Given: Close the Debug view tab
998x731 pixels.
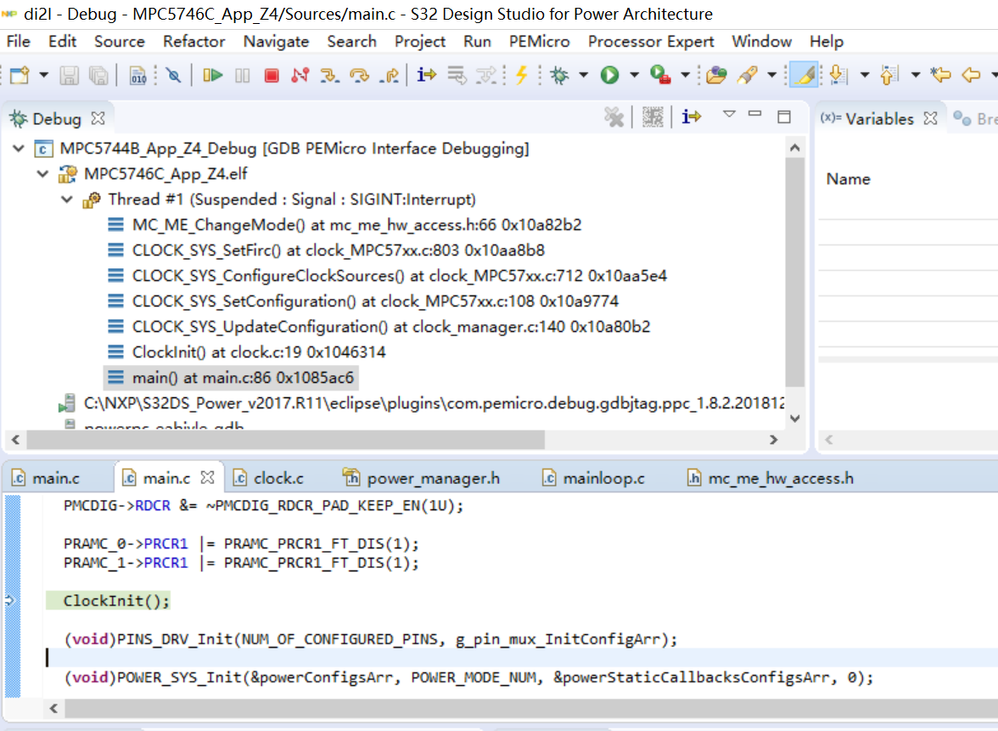Looking at the screenshot, I should tap(98, 118).
